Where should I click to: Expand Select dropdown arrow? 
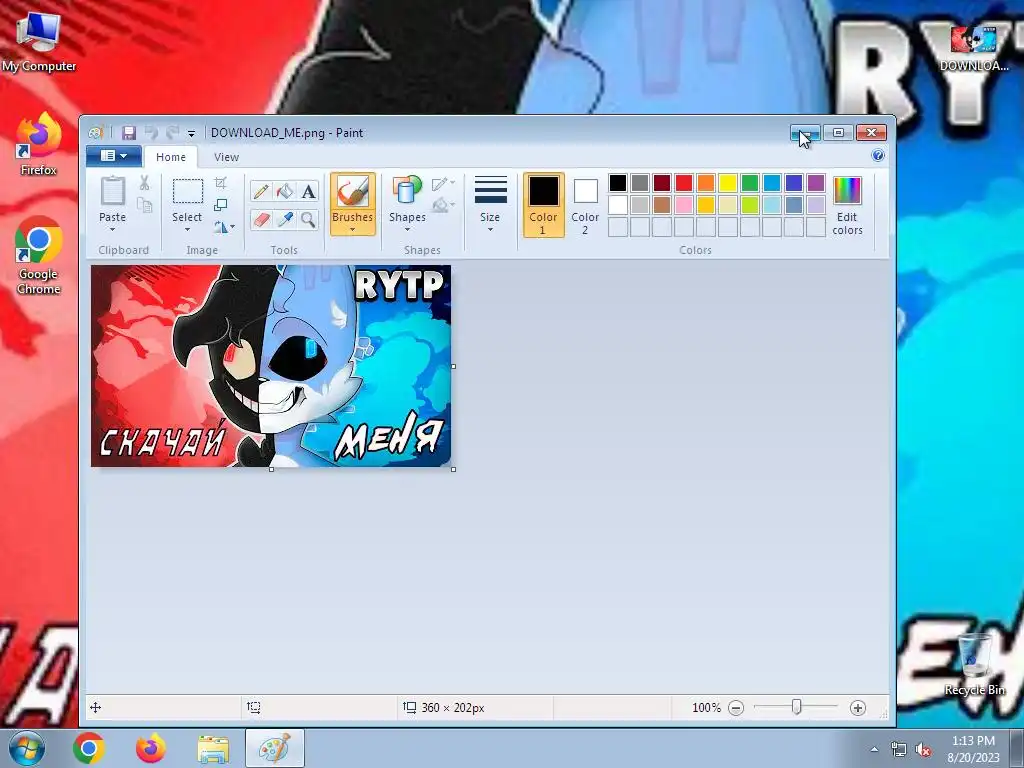pyautogui.click(x=187, y=229)
